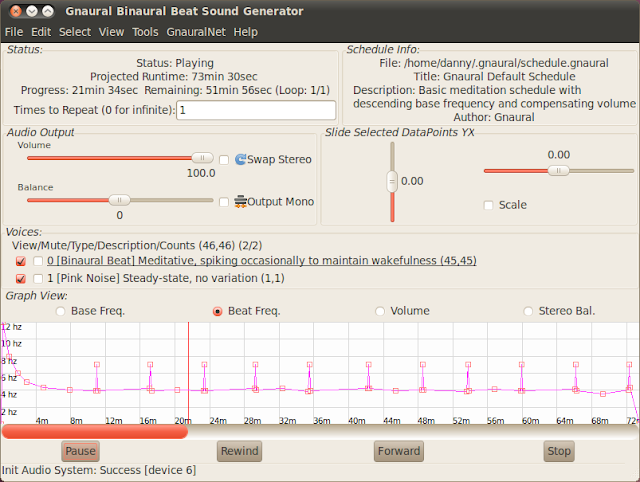Enable the Output Mono checkbox
Viewport: 640px width, 482px height.
coord(224,202)
